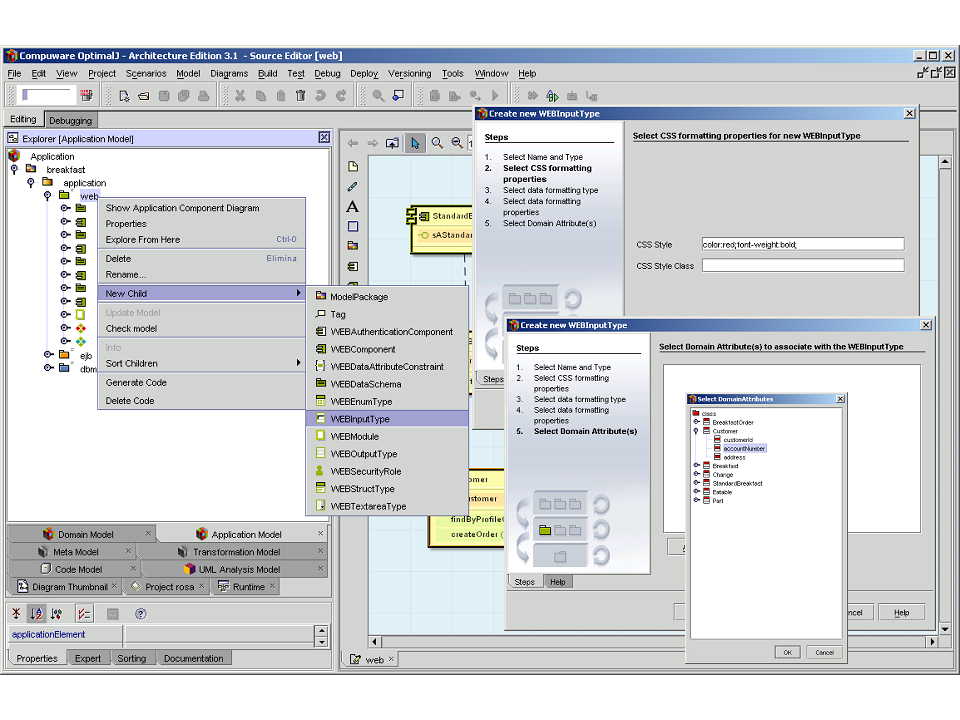The height and width of the screenshot is (720, 960).
Task: Click Cancel in Select DomainAttributes dialog
Action: 824,653
